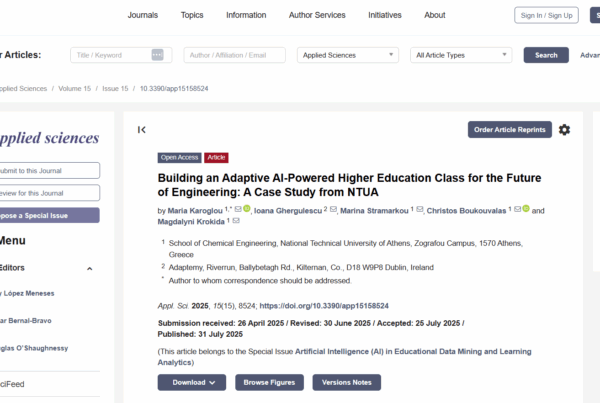The image size is (600, 403).
Task: Click Versions Notes button
Action: tap(347, 382)
